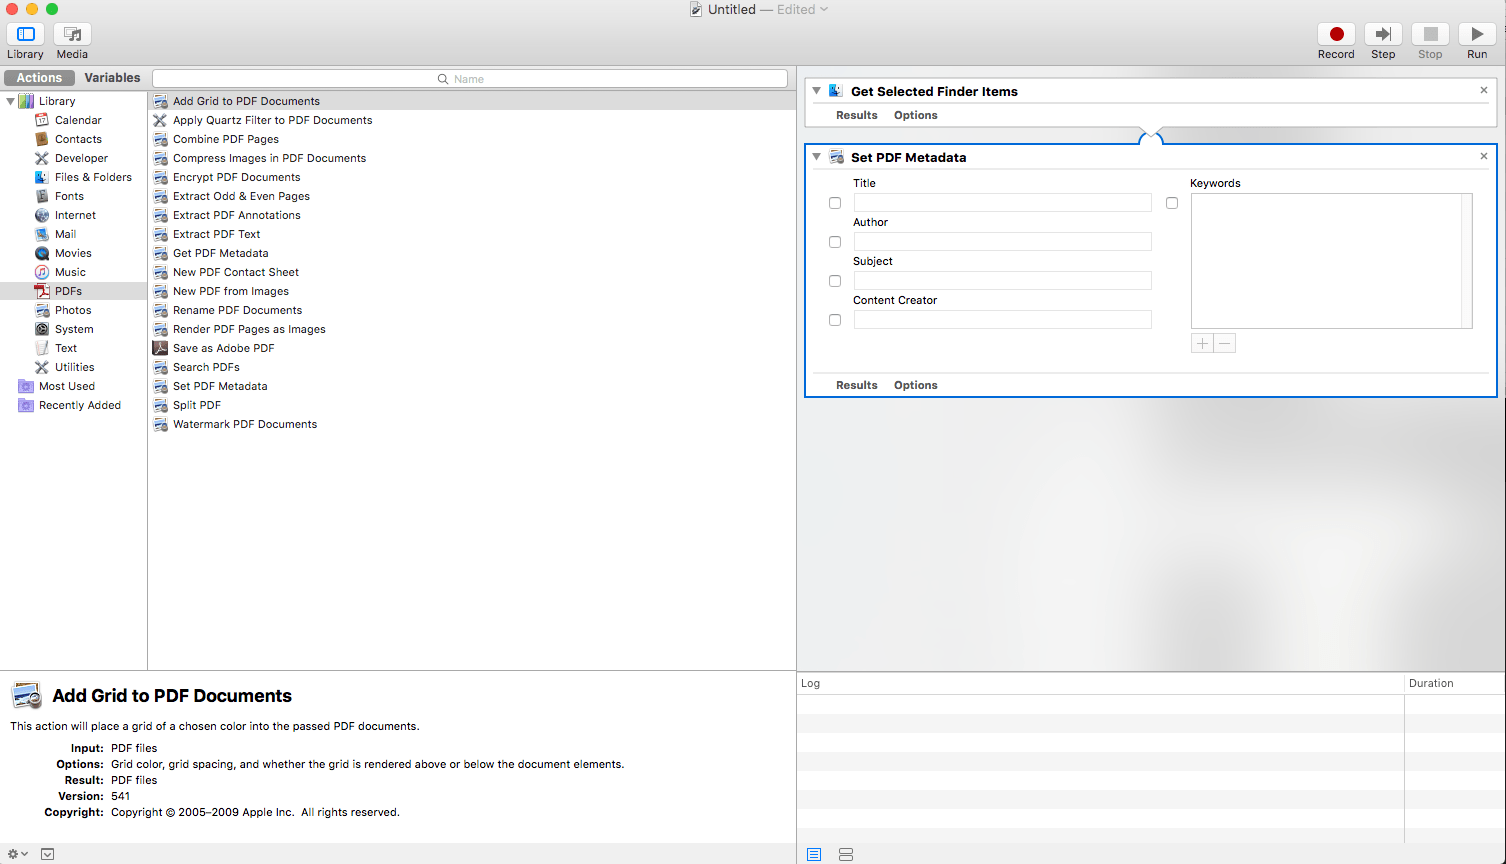The height and width of the screenshot is (864, 1506).
Task: Enable the Author metadata checkbox
Action: click(835, 242)
